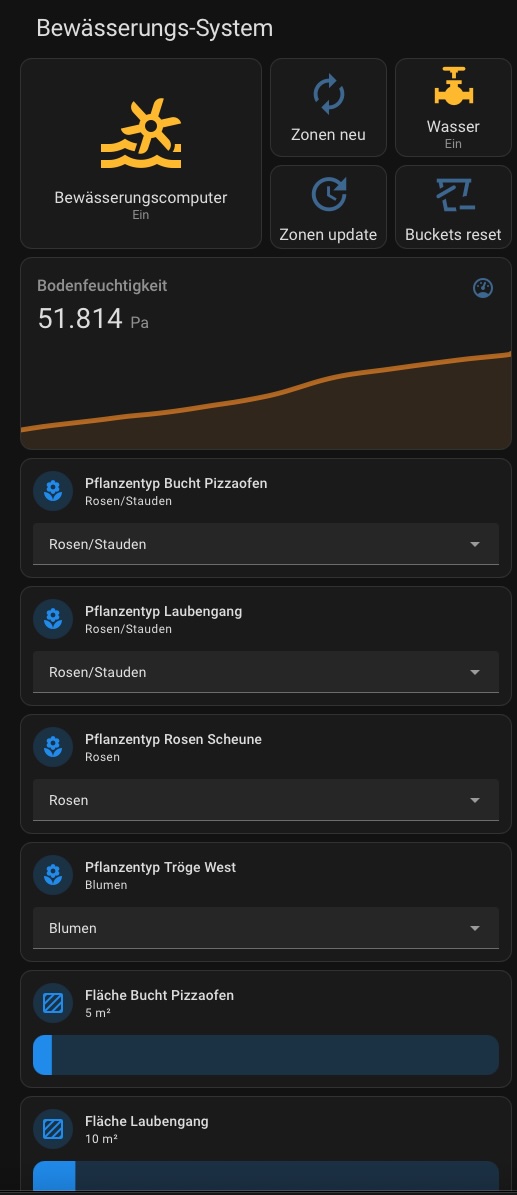Click the Zonen neu refresh icon
The image size is (517, 1195).
point(329,95)
